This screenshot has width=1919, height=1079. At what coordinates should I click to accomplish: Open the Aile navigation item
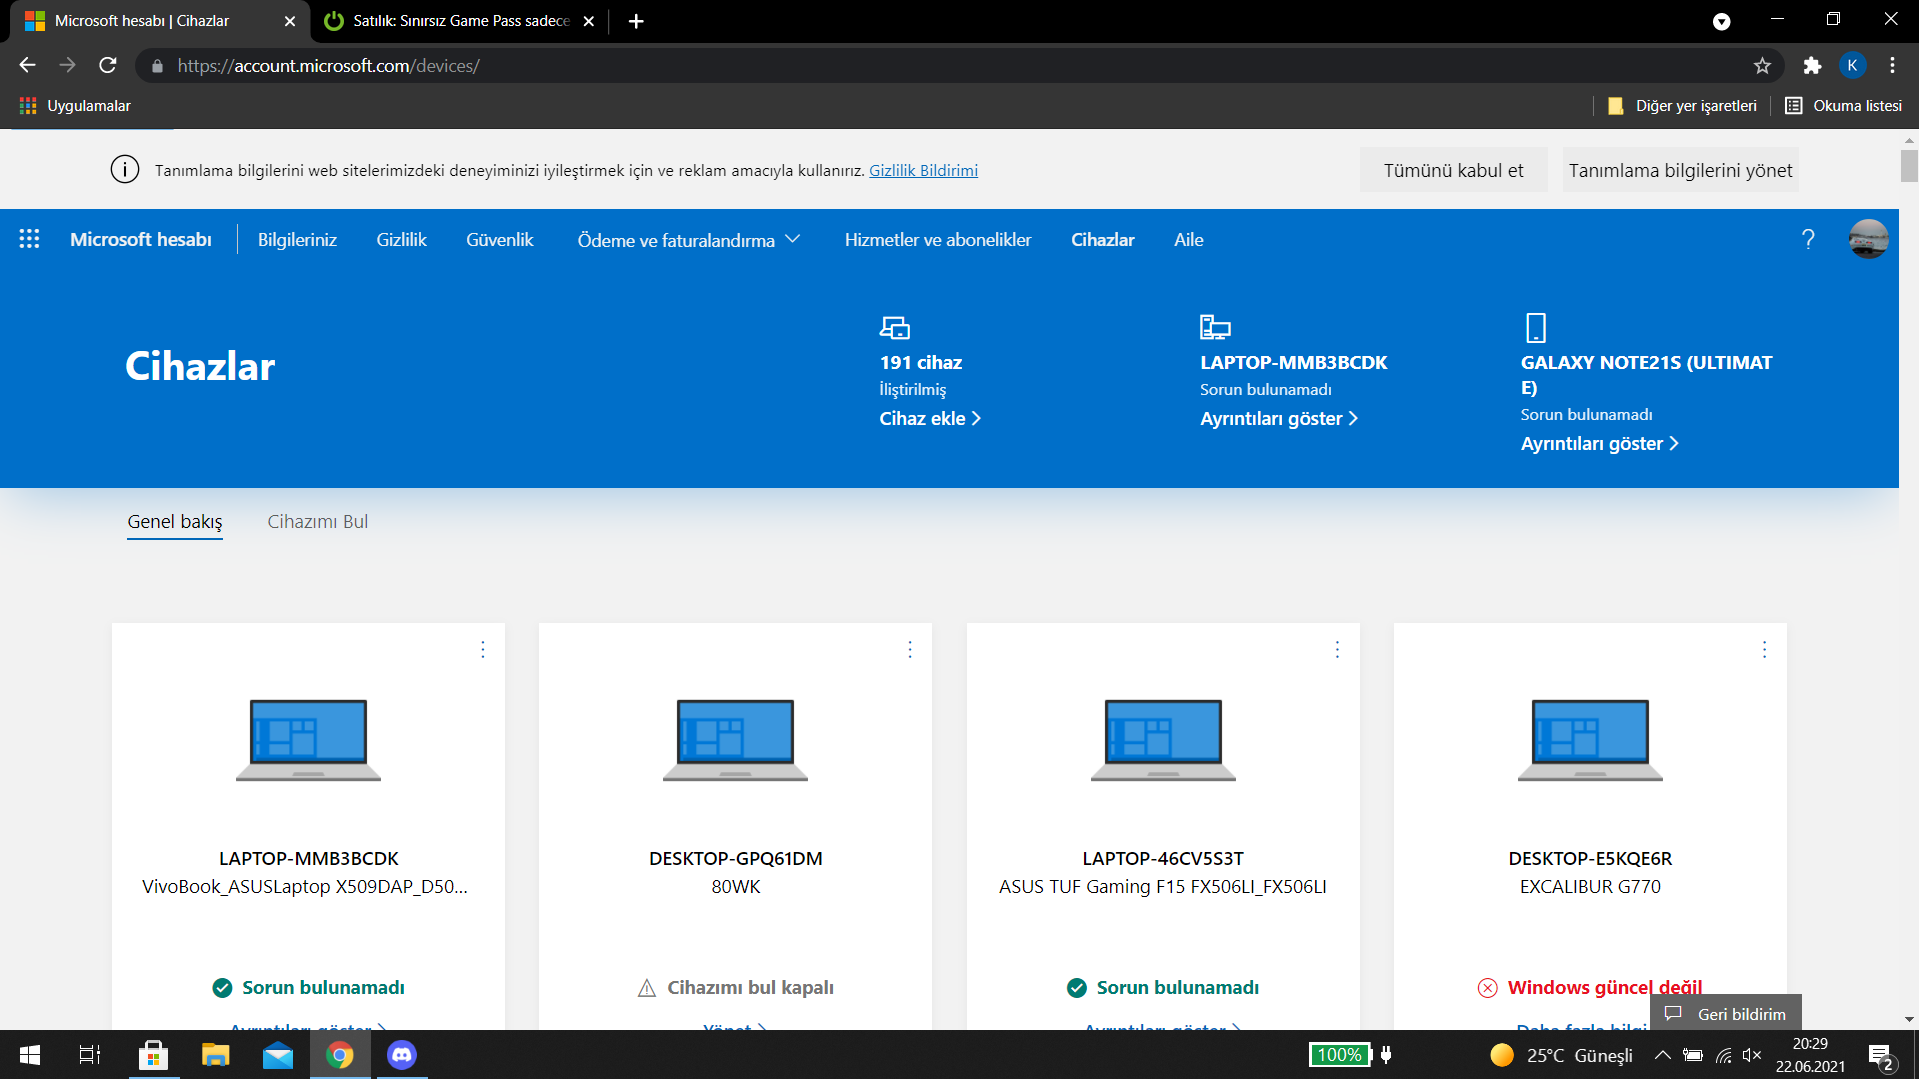(x=1189, y=240)
